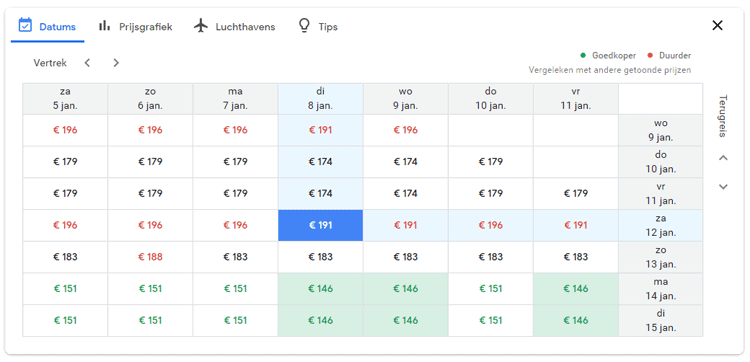The image size is (750, 362).
Task: Shift return dates later with down chevron
Action: (x=723, y=186)
